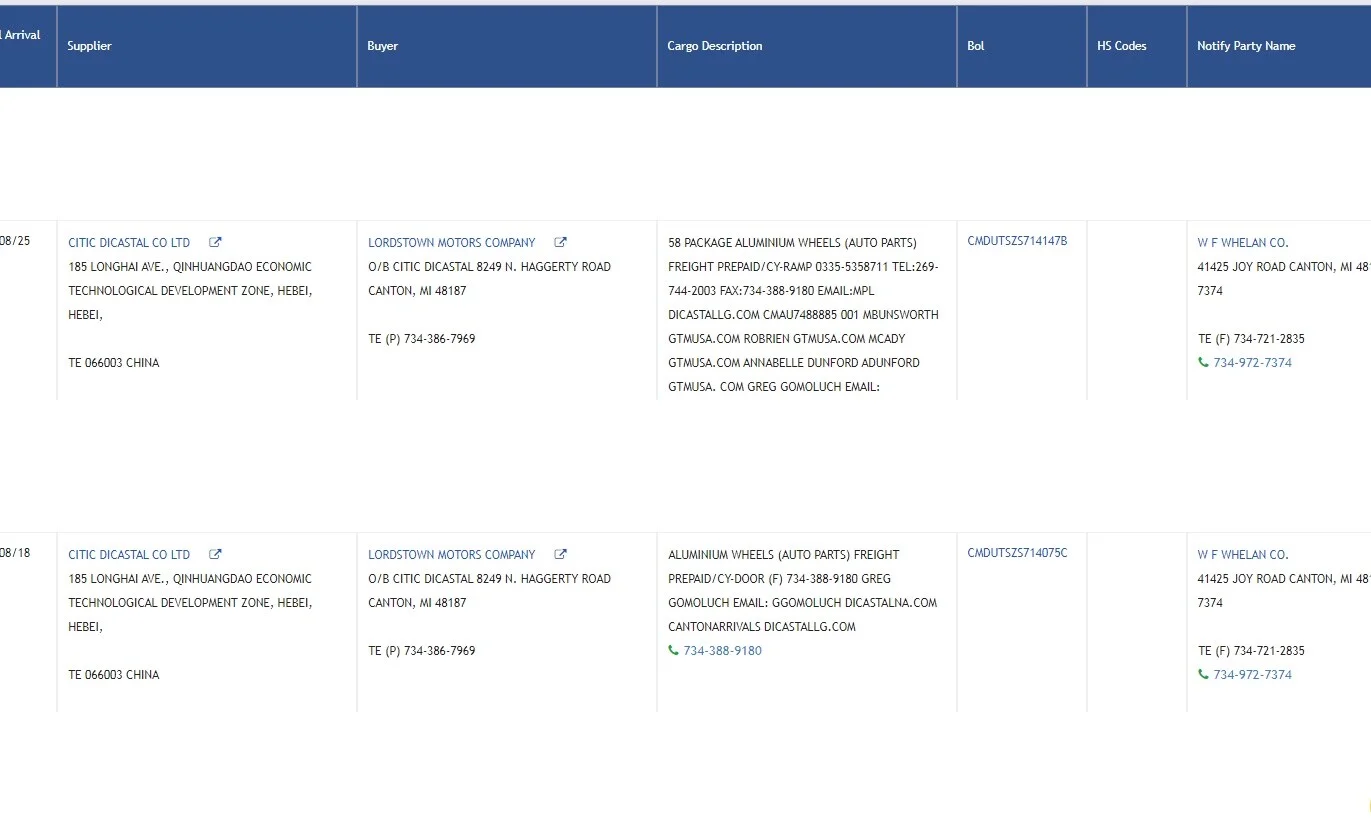
Task: Click the Bol column header
Action: [976, 46]
